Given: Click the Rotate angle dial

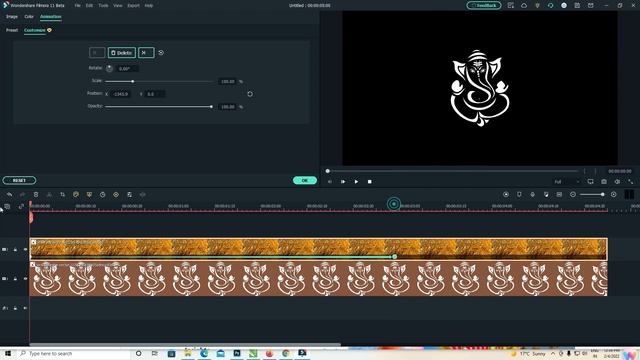Looking at the screenshot, I should 109,69.
